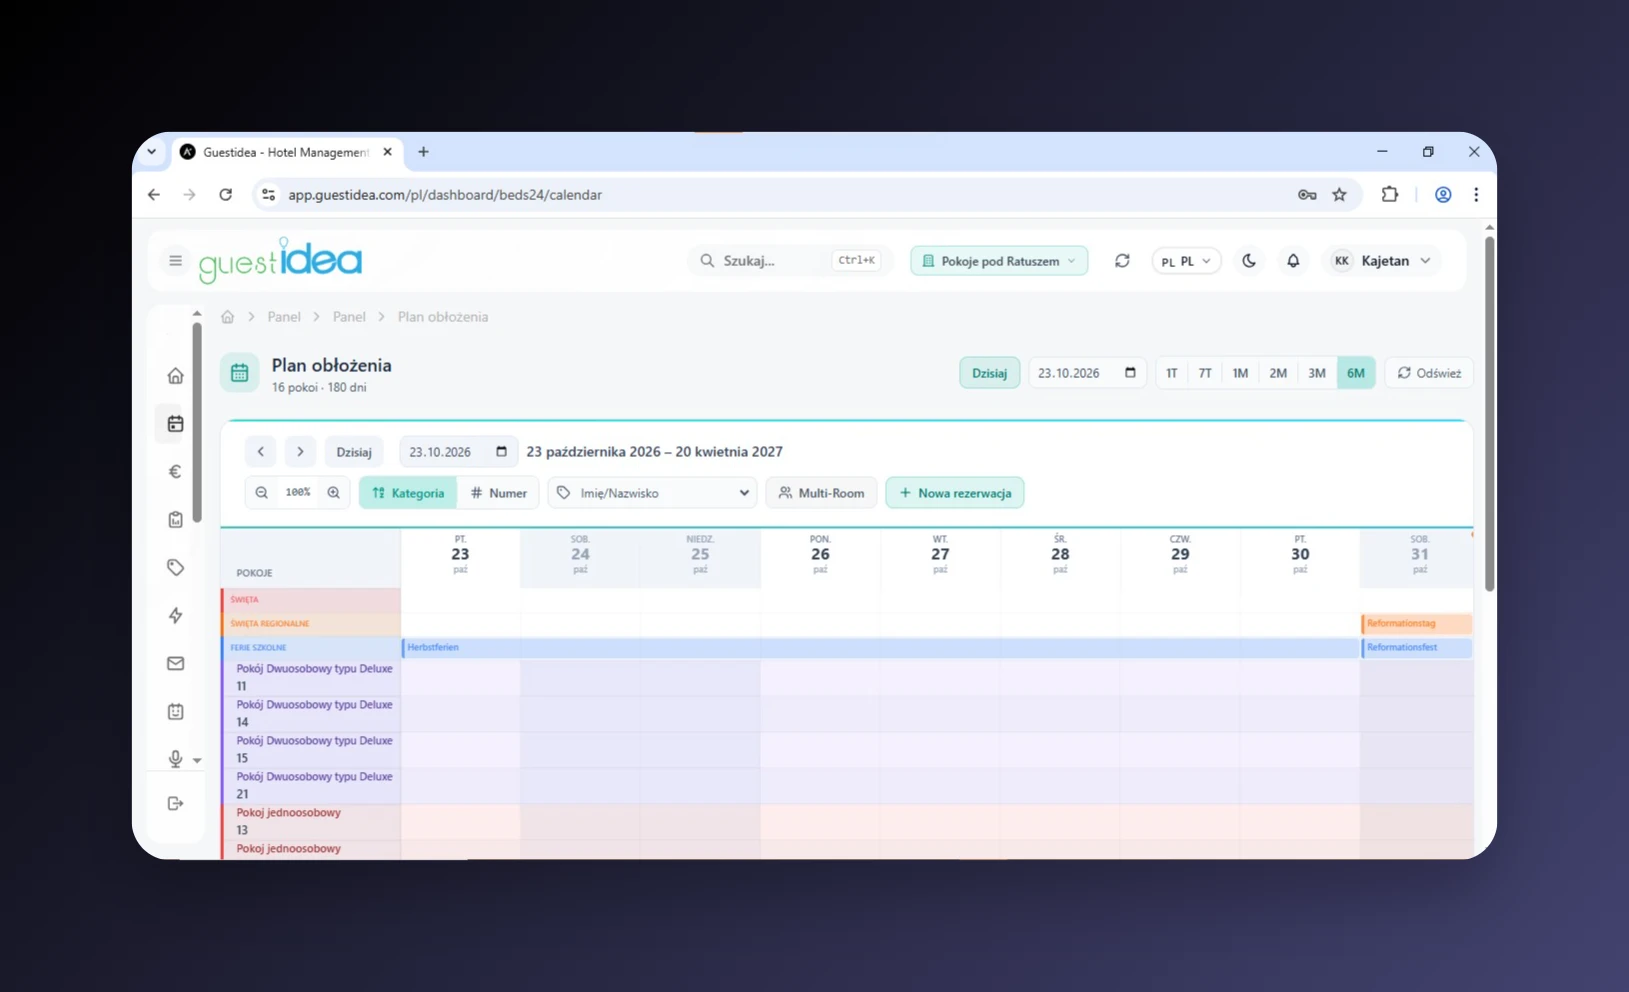Click the zoom out magnifier icon
The width and height of the screenshot is (1629, 992).
[262, 493]
